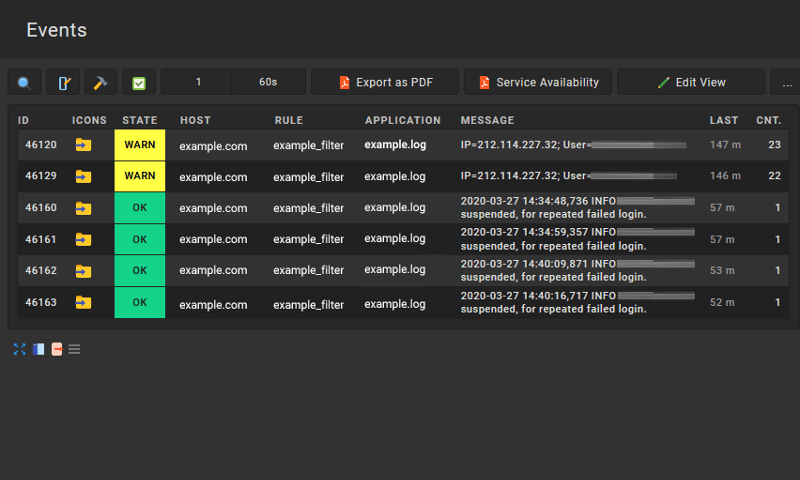Viewport: 800px width, 480px height.
Task: Click the yellow WARN state of event 46129
Action: (x=140, y=176)
